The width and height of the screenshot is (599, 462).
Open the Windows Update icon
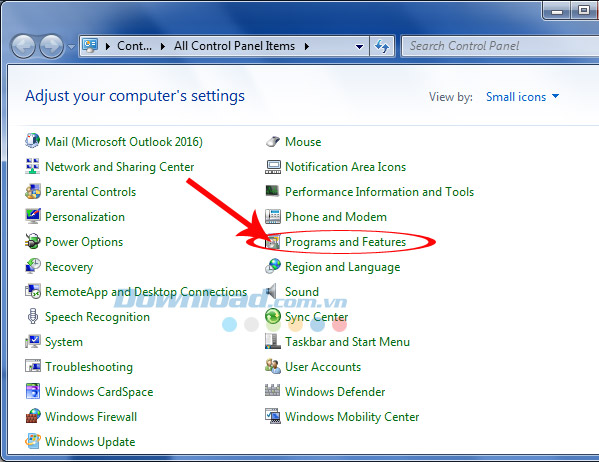[x=33, y=441]
